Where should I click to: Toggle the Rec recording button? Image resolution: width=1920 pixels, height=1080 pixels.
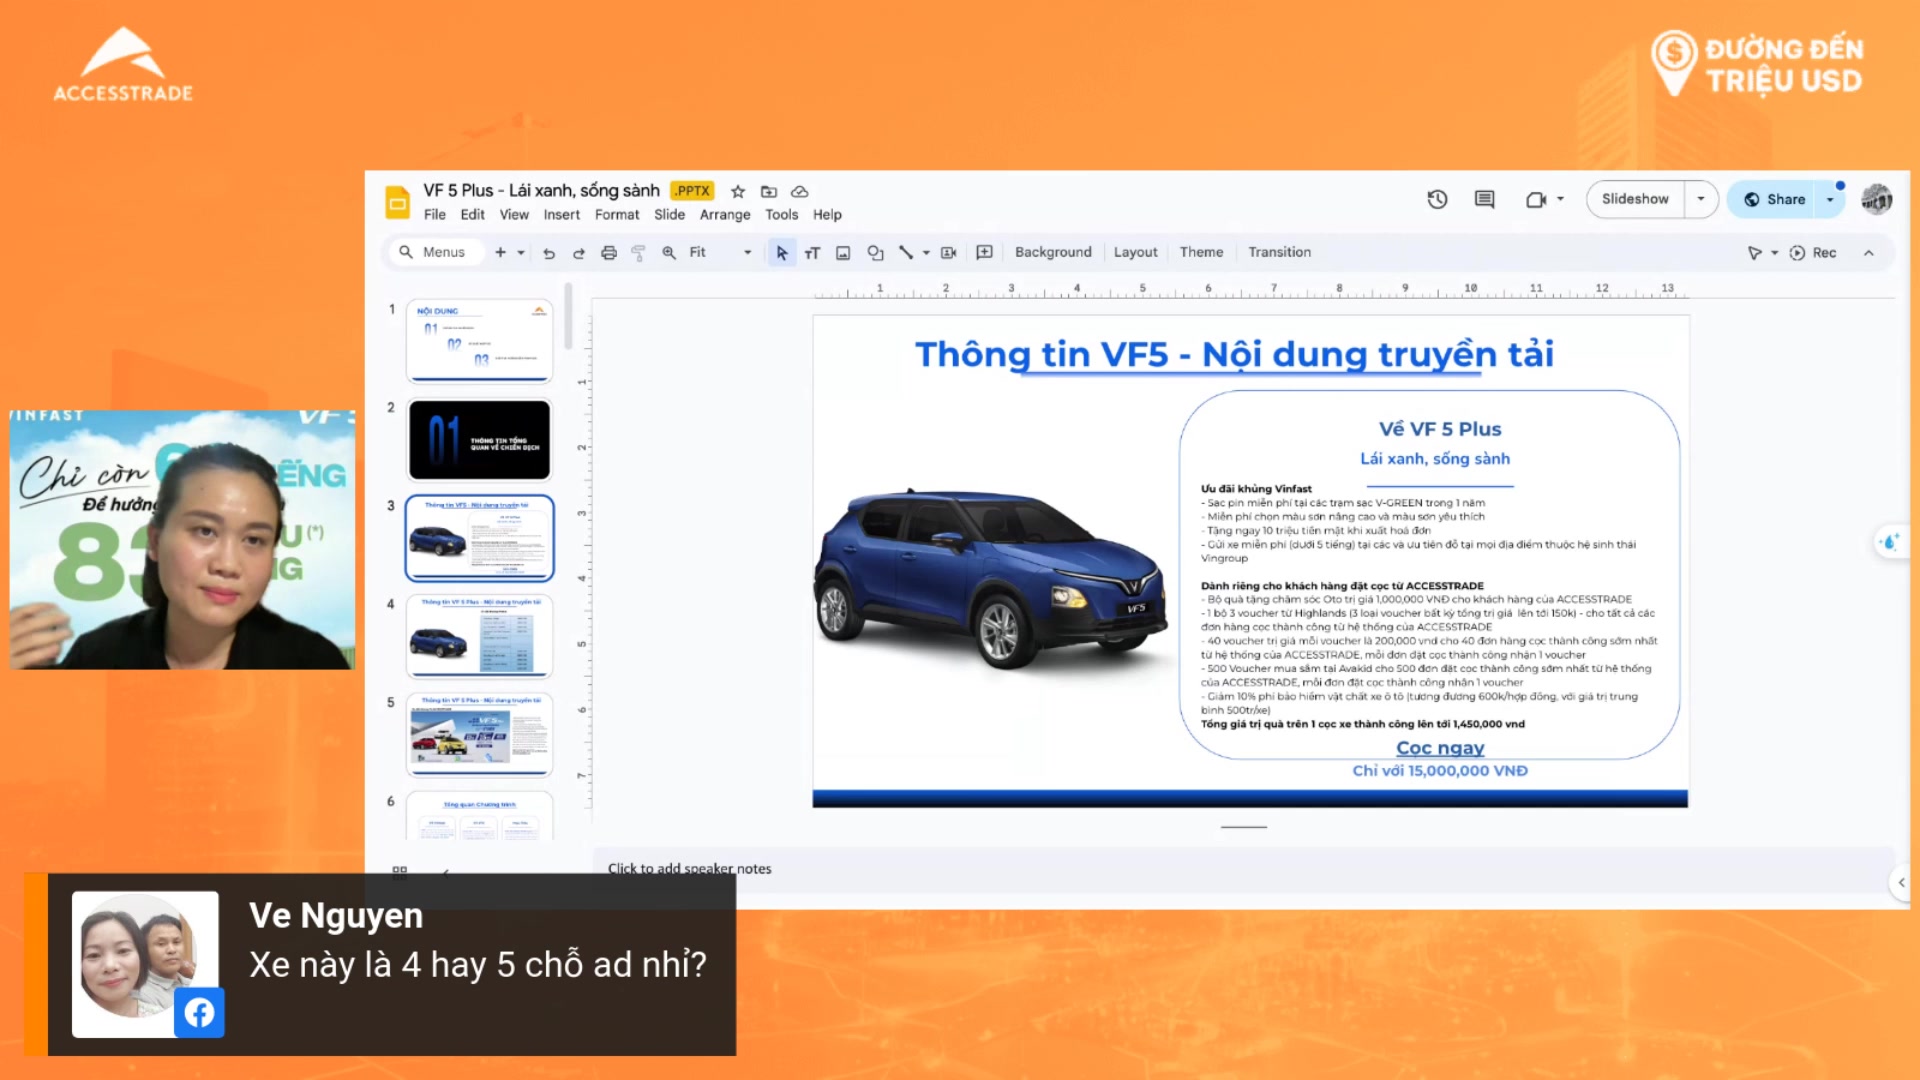tap(1813, 253)
